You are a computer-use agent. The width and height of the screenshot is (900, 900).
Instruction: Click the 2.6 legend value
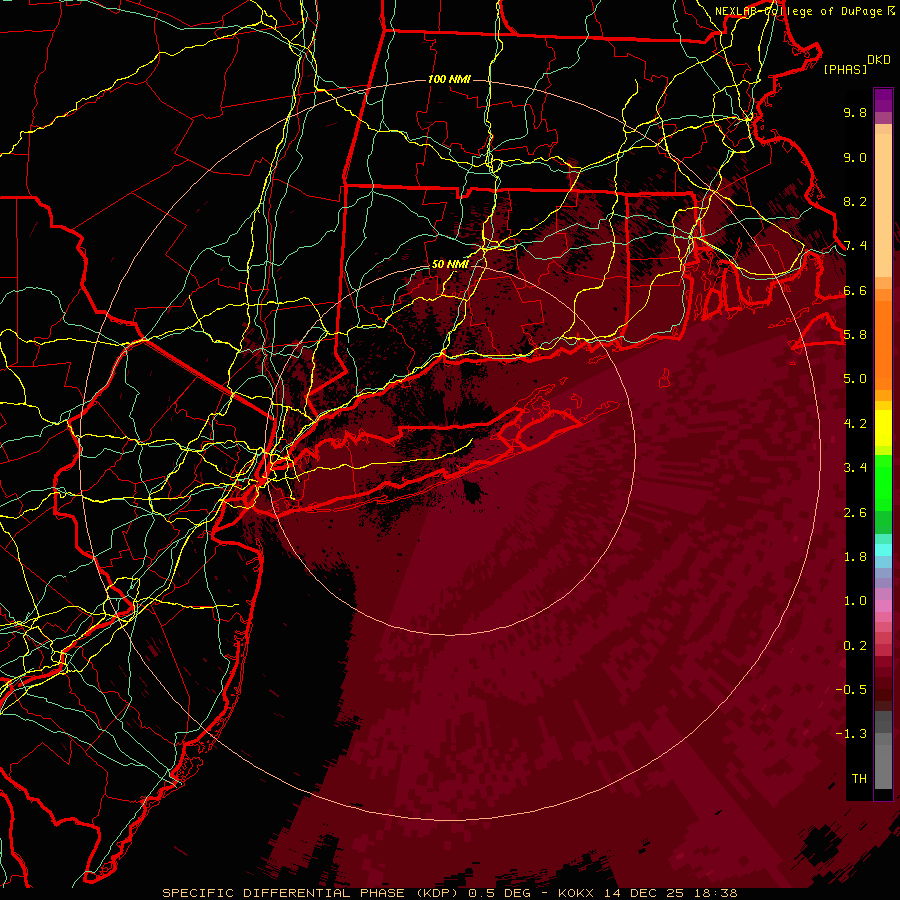coord(855,513)
